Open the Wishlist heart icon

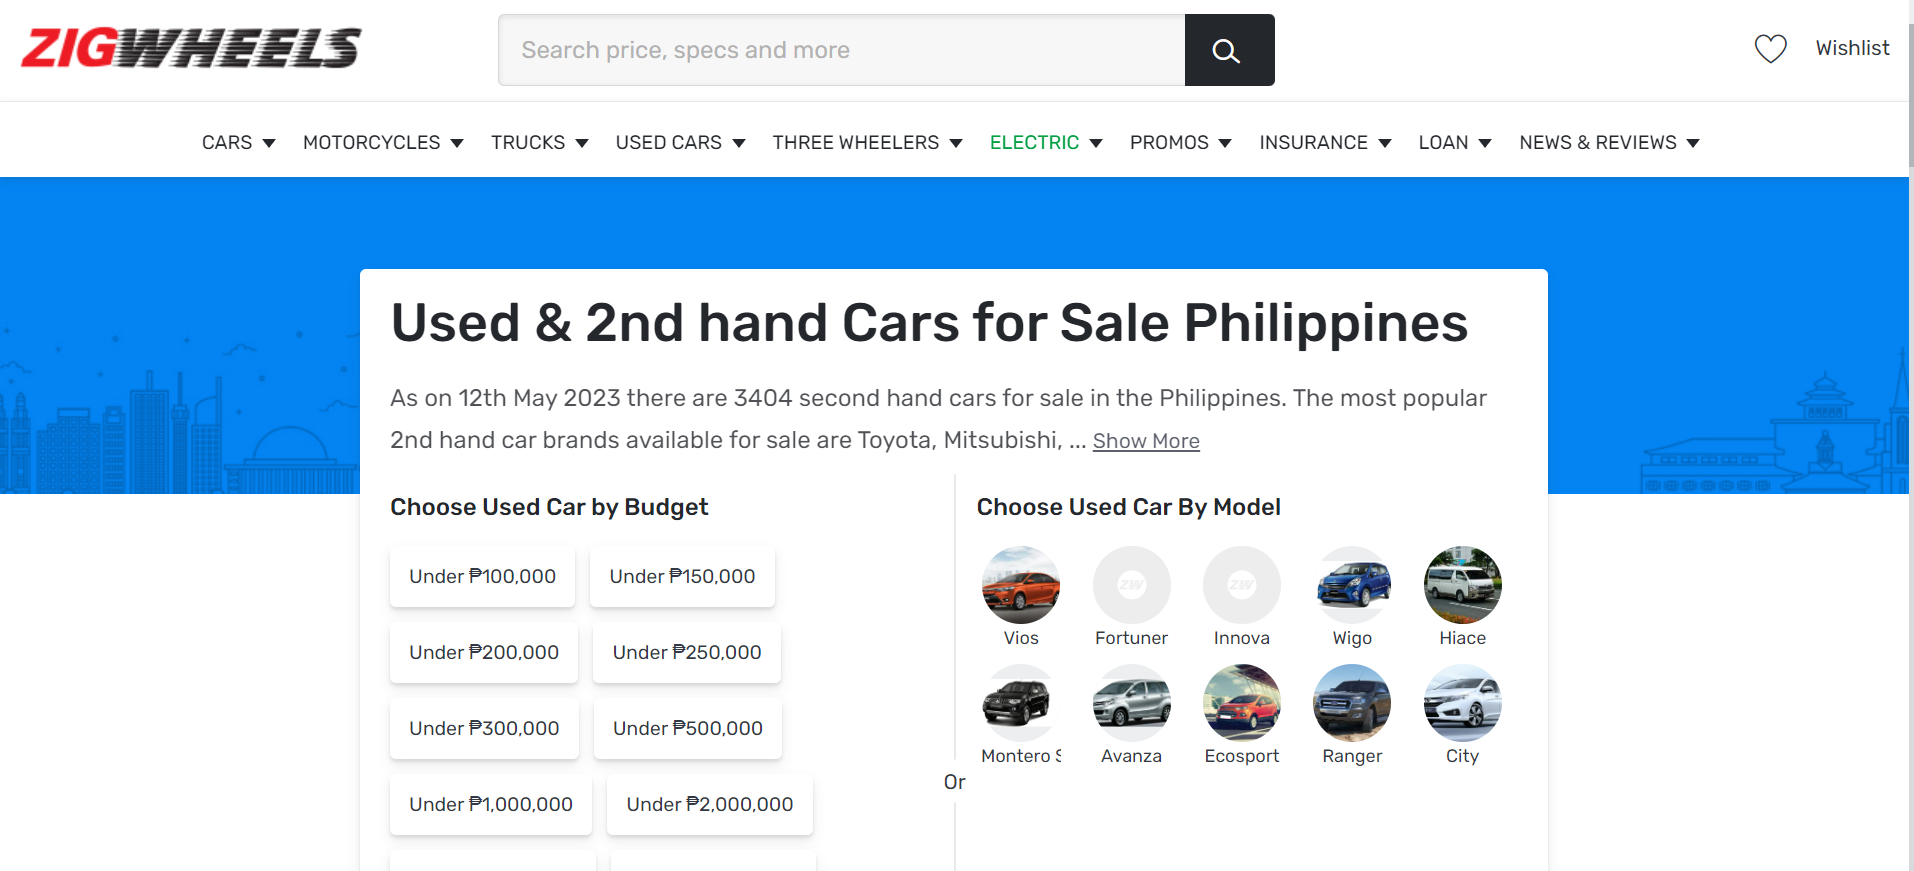1770,47
